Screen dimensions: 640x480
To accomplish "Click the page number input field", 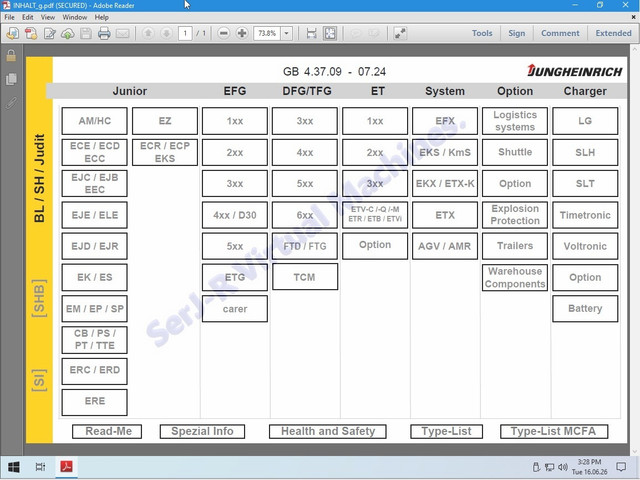I will [185, 33].
